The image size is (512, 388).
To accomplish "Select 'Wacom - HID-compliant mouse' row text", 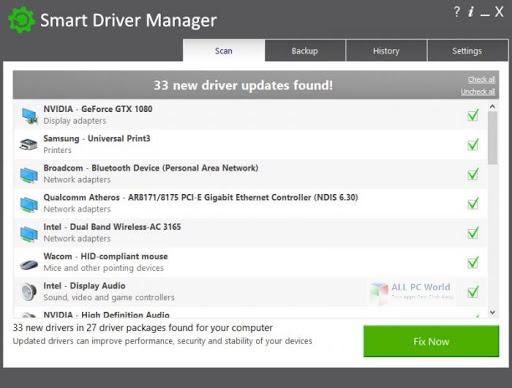I will (106, 256).
